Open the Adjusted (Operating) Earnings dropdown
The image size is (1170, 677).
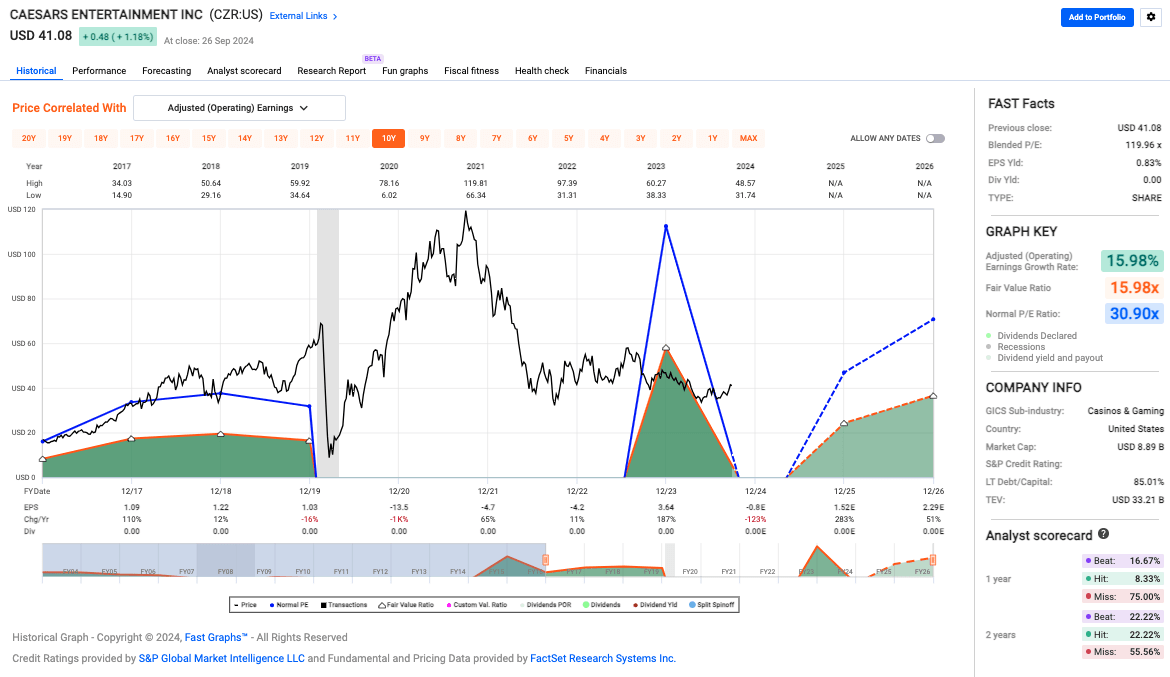[239, 107]
